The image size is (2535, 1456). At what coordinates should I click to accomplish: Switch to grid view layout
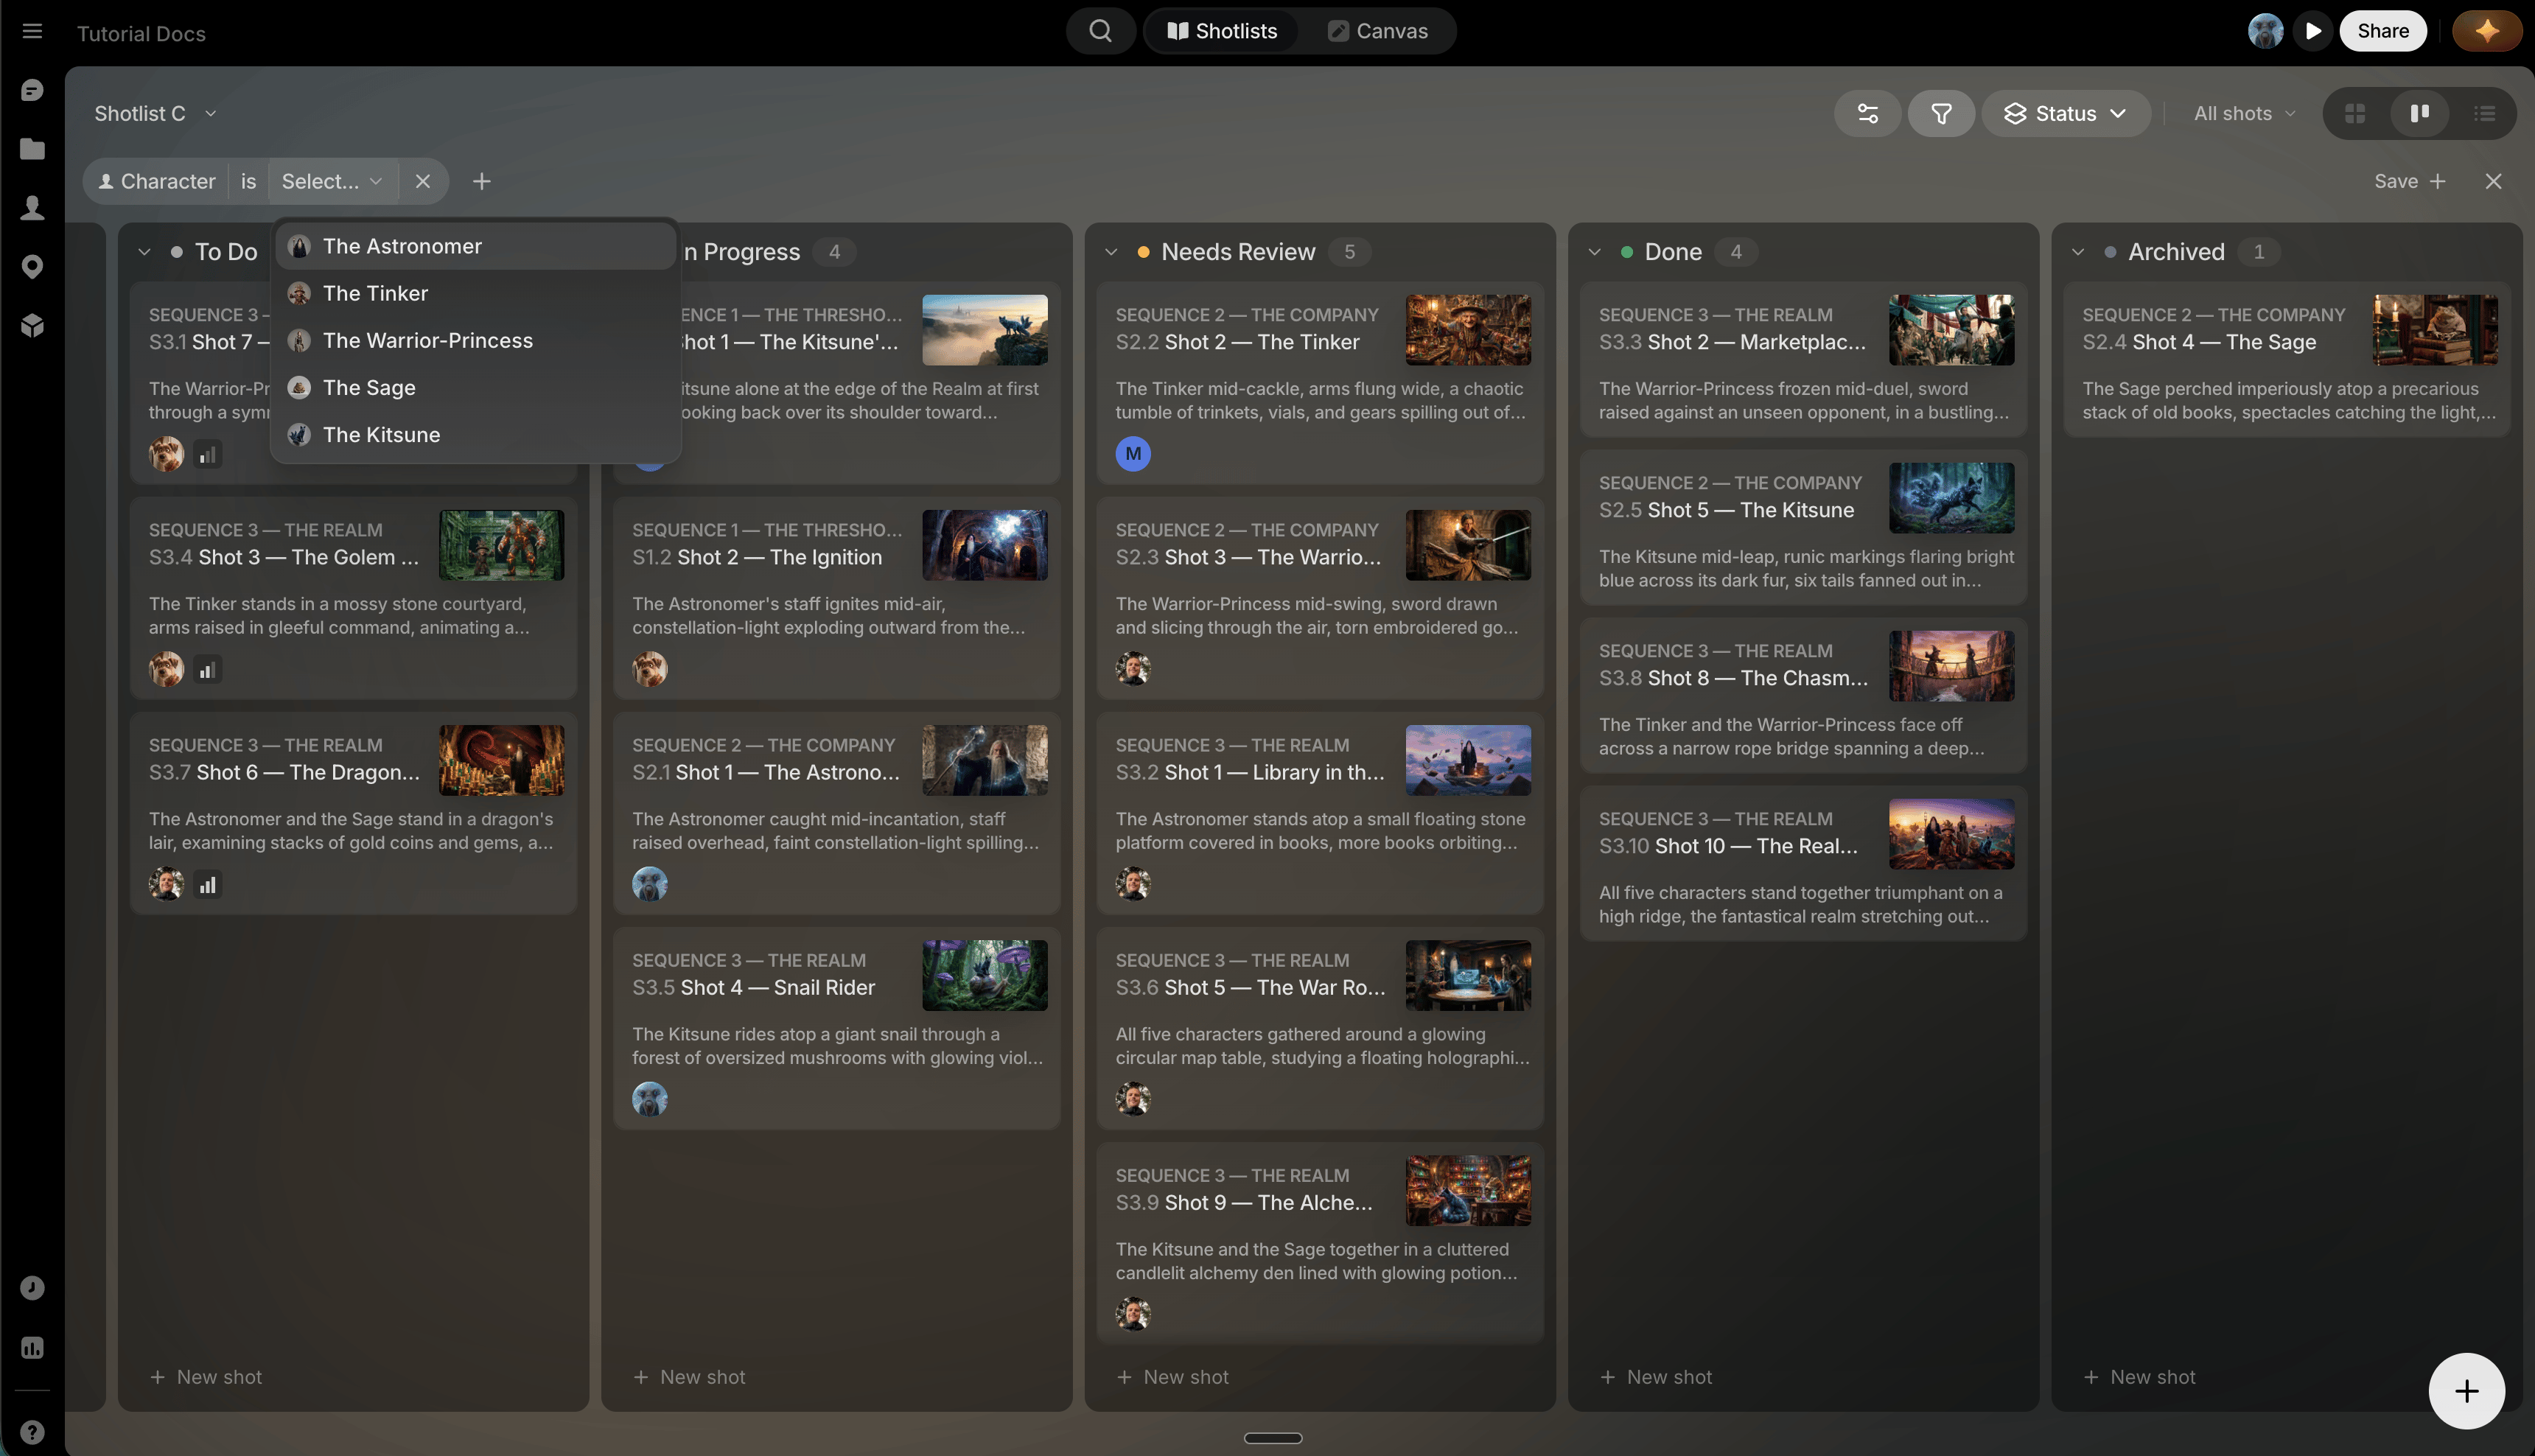(x=2355, y=114)
